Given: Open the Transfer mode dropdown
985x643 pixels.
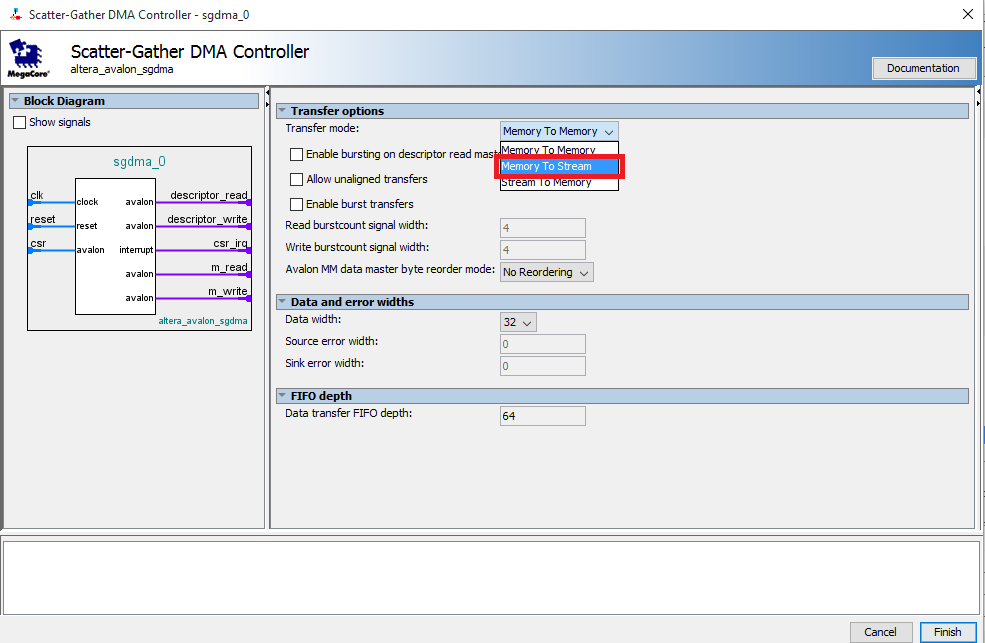Looking at the screenshot, I should [559, 131].
